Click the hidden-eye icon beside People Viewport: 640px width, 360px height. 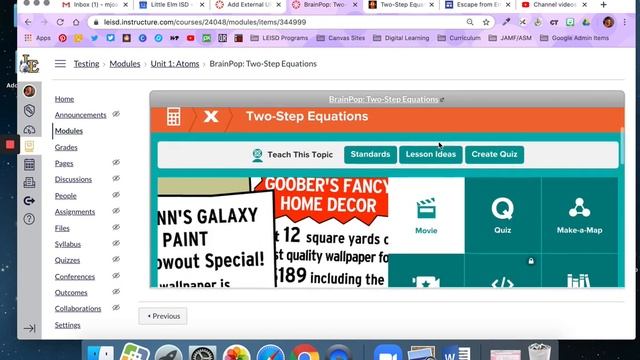point(116,195)
